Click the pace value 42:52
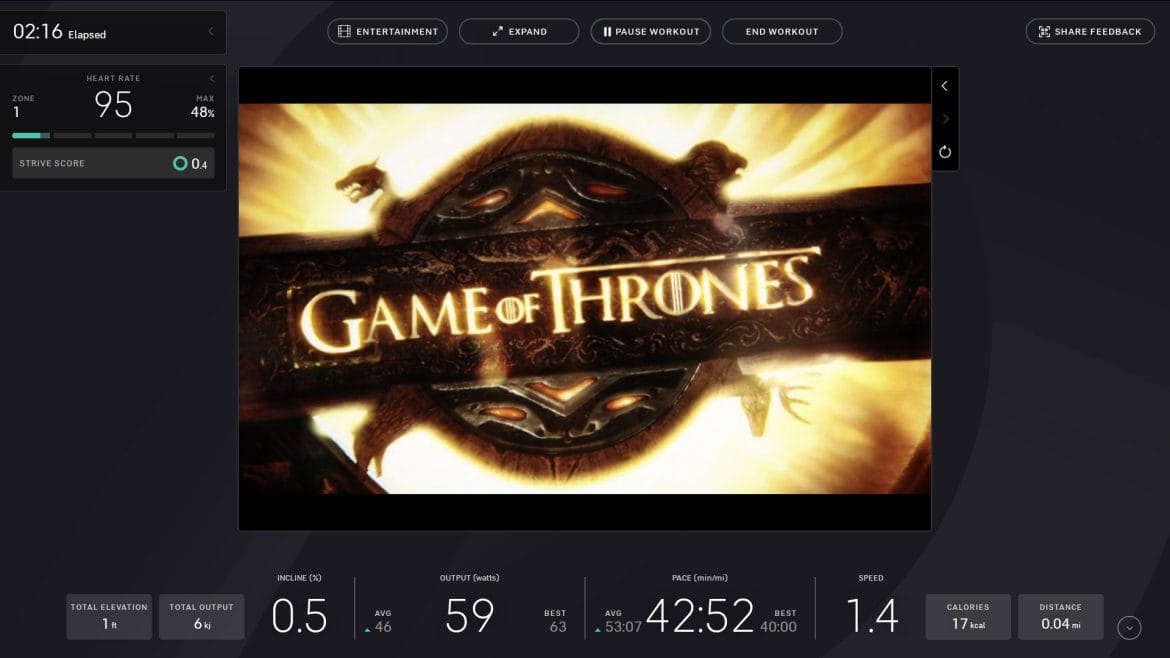1170x658 pixels. [700, 616]
